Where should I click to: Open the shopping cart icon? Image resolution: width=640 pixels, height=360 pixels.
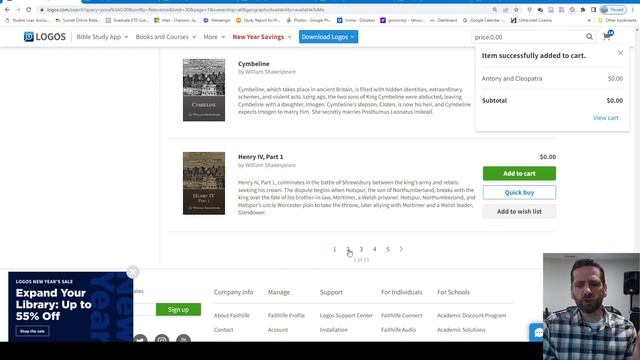(607, 36)
